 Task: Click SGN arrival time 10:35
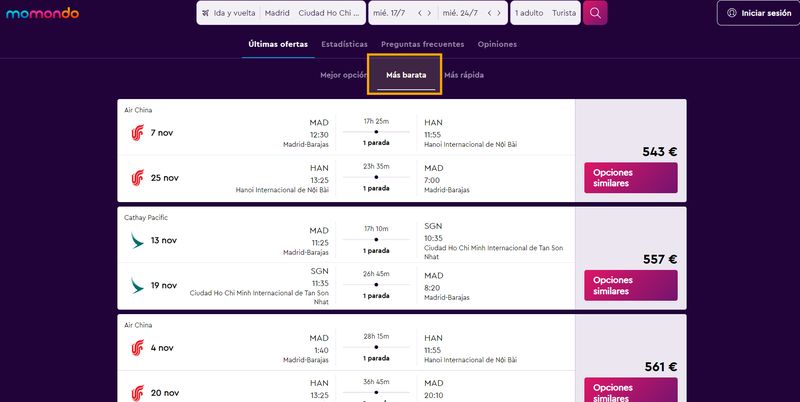(x=433, y=238)
